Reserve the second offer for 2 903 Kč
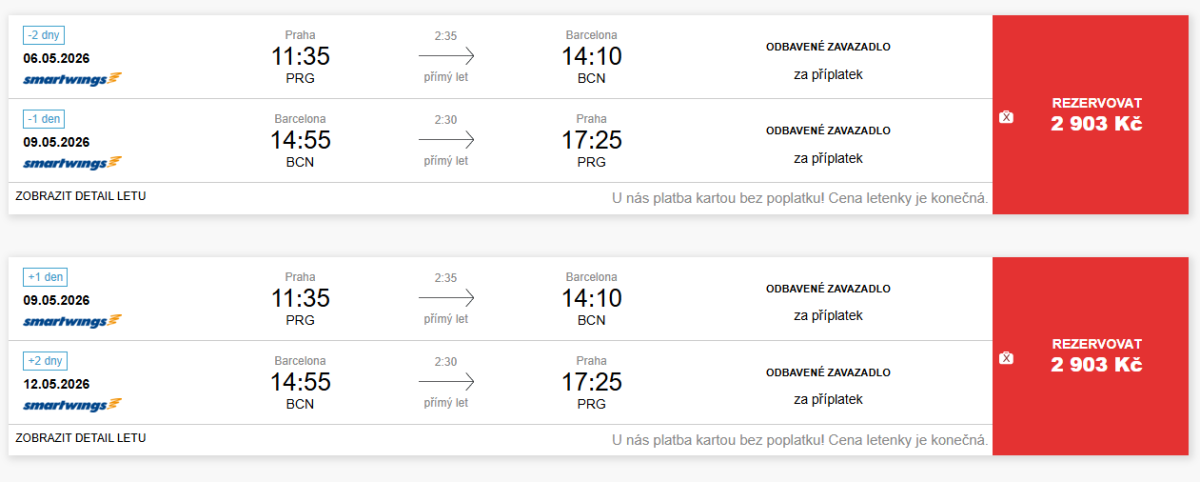Screen dimensions: 1200x482 1096,355
